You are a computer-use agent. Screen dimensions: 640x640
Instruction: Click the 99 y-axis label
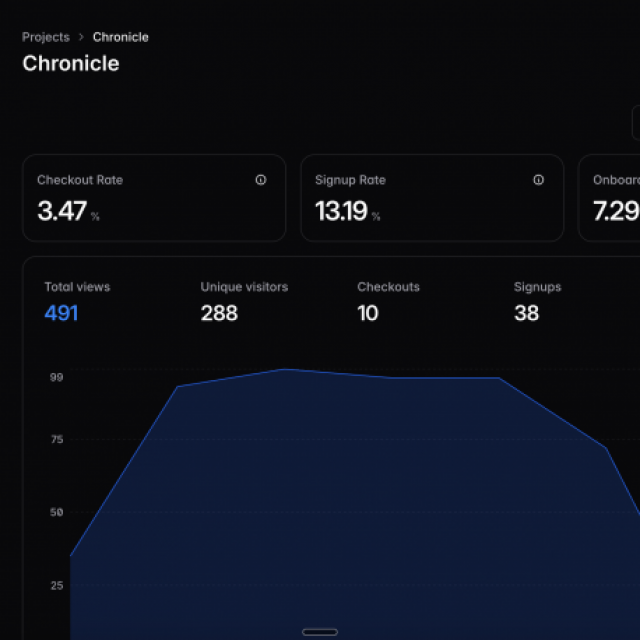tap(57, 377)
